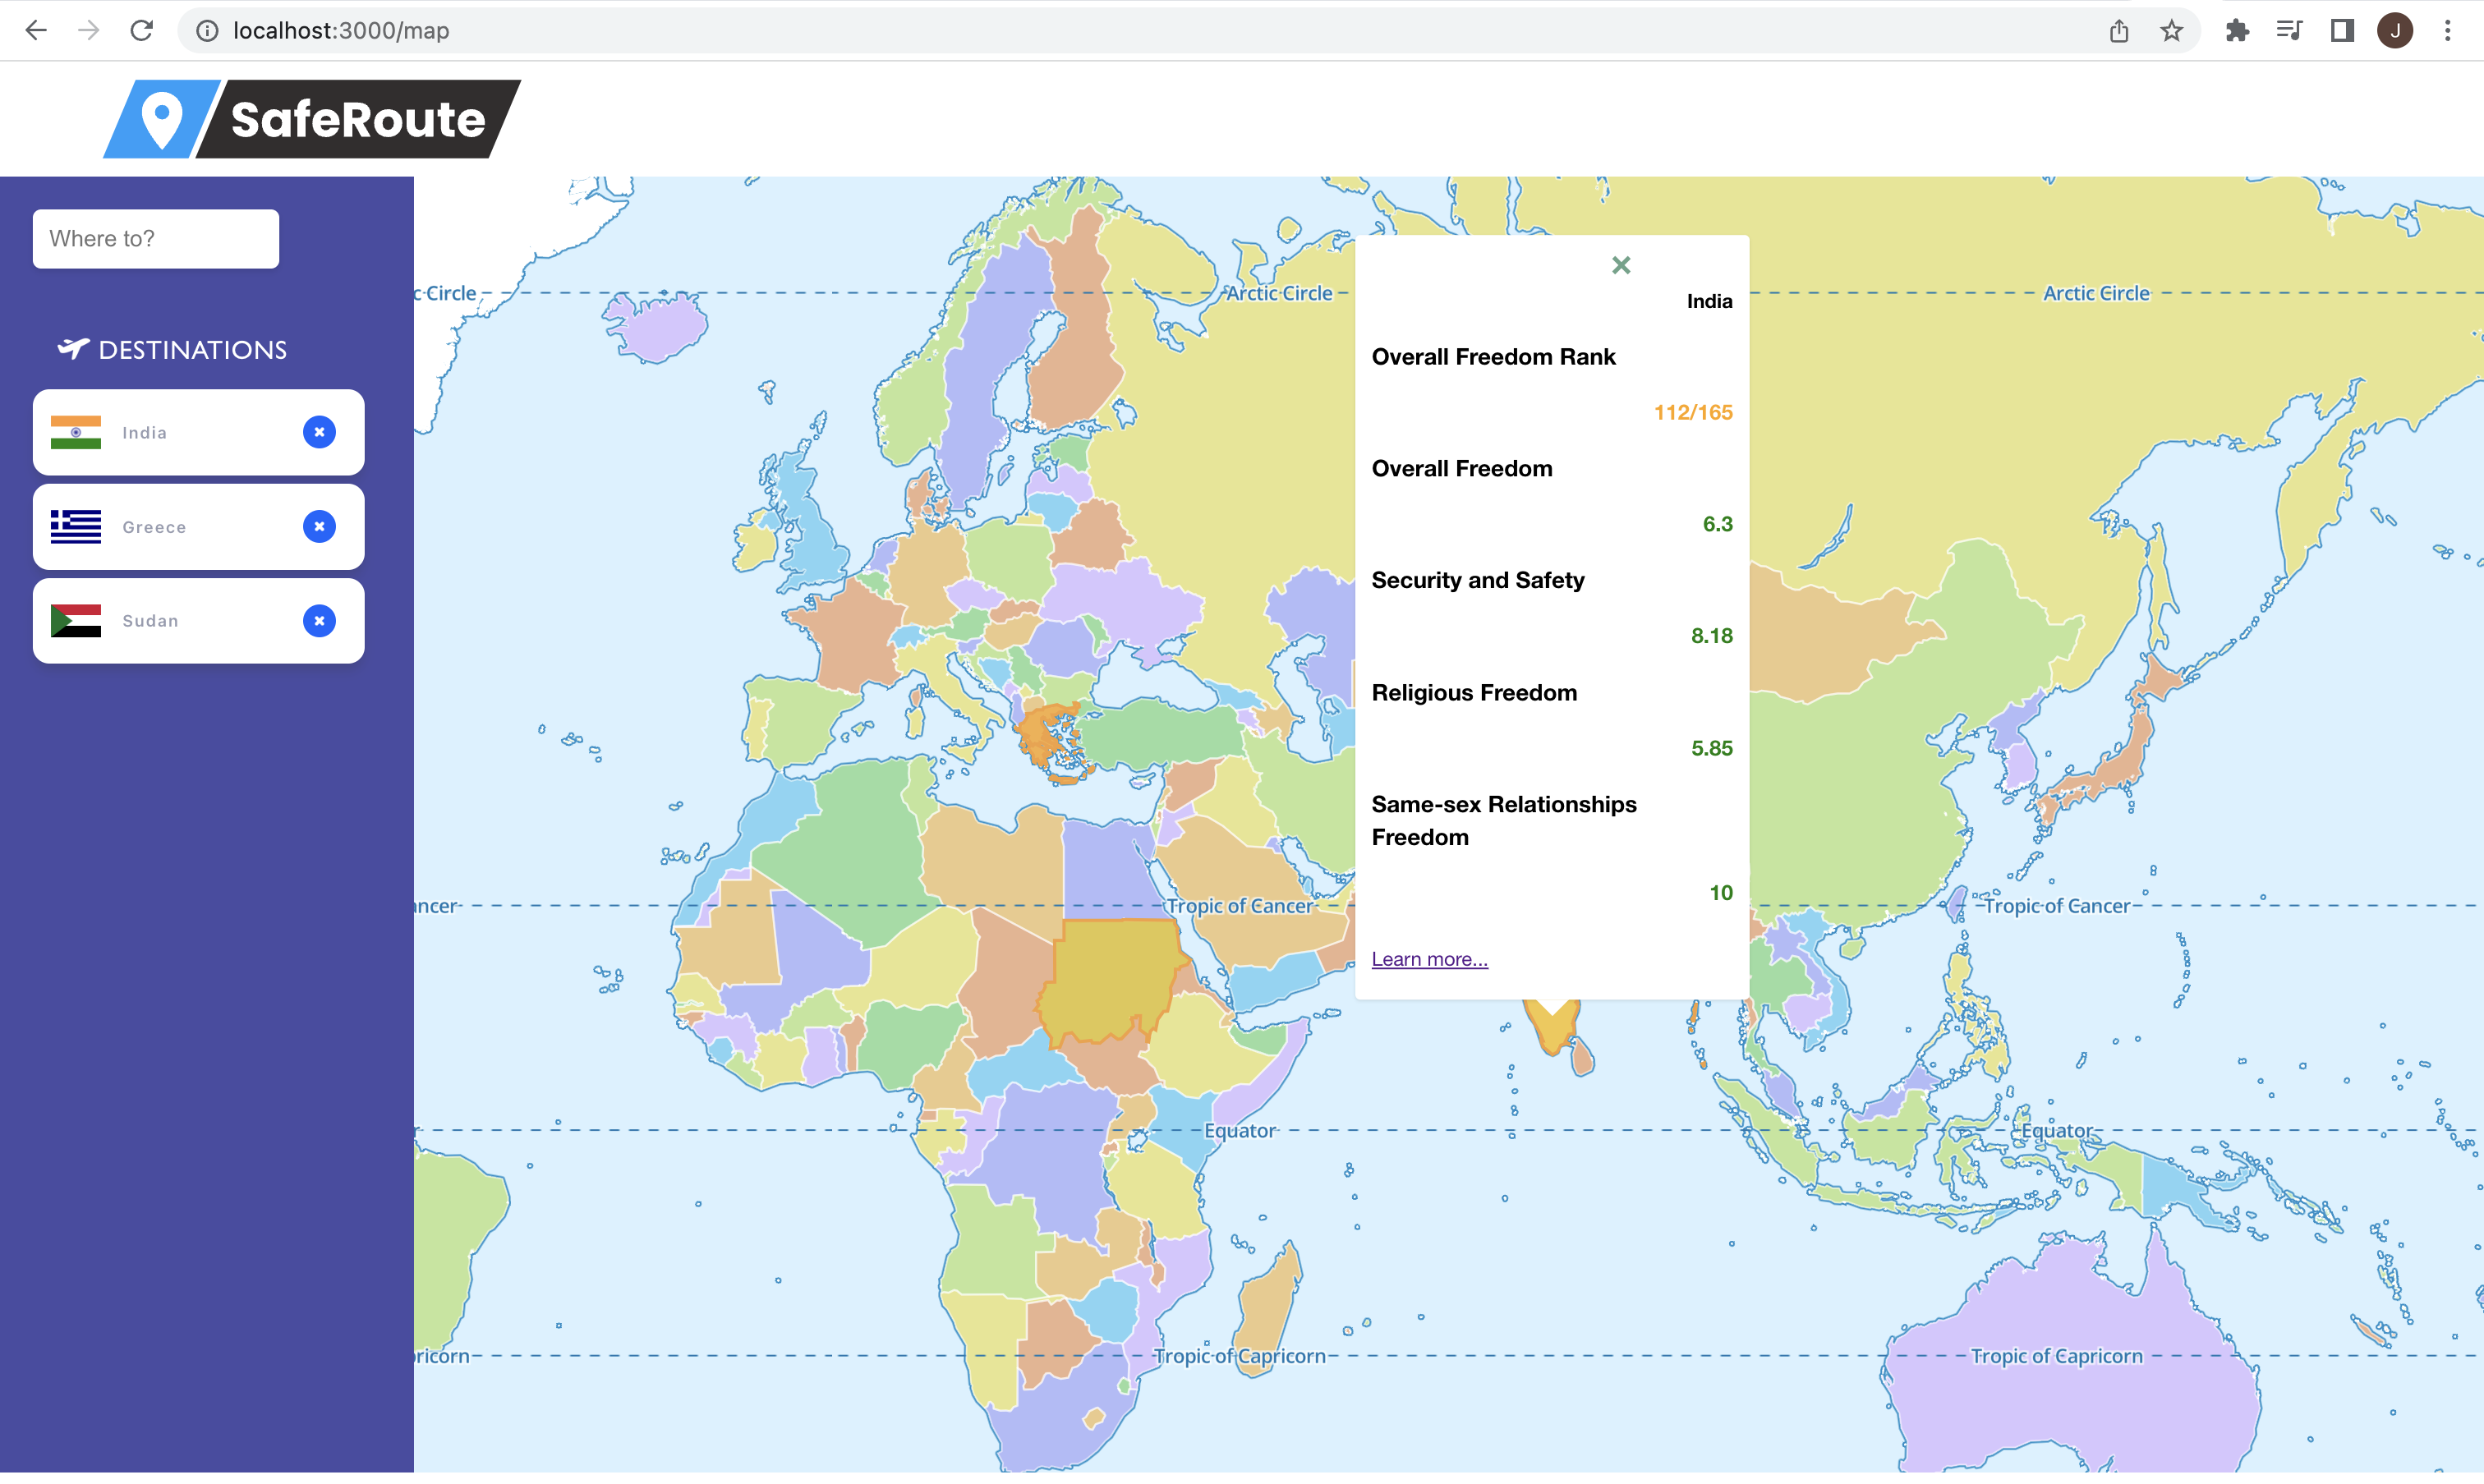Image resolution: width=2484 pixels, height=1484 pixels.
Task: Select the India destination card
Action: (x=198, y=432)
